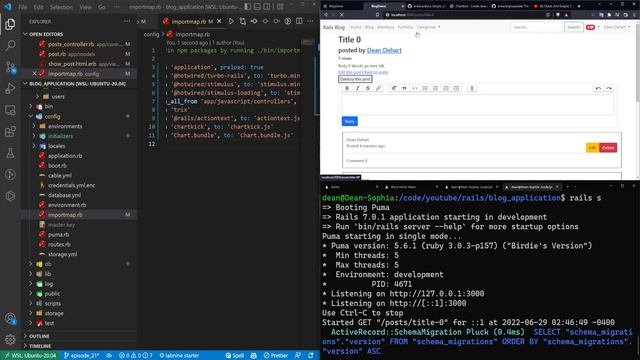Image resolution: width=640 pixels, height=360 pixels.
Task: Click the Search input in the blog navbar
Action: click(x=536, y=27)
